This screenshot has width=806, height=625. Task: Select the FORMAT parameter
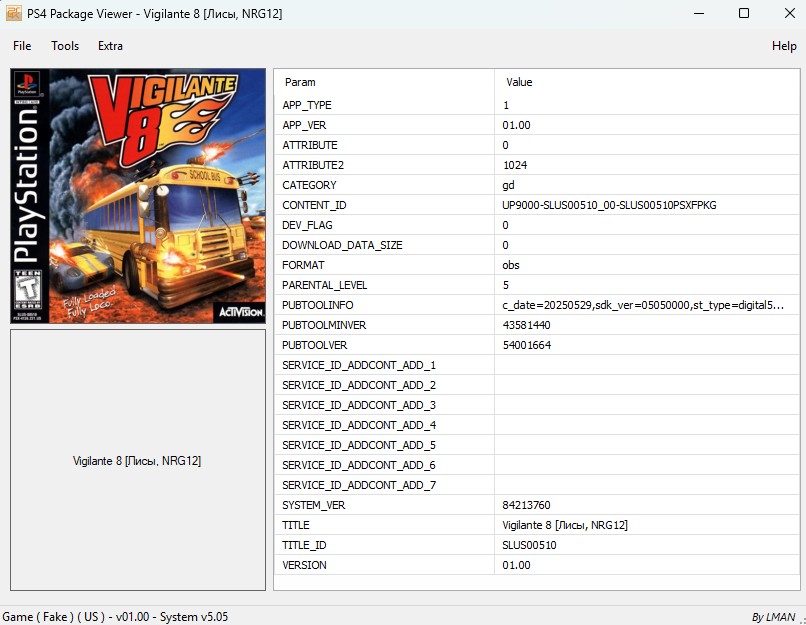click(303, 265)
